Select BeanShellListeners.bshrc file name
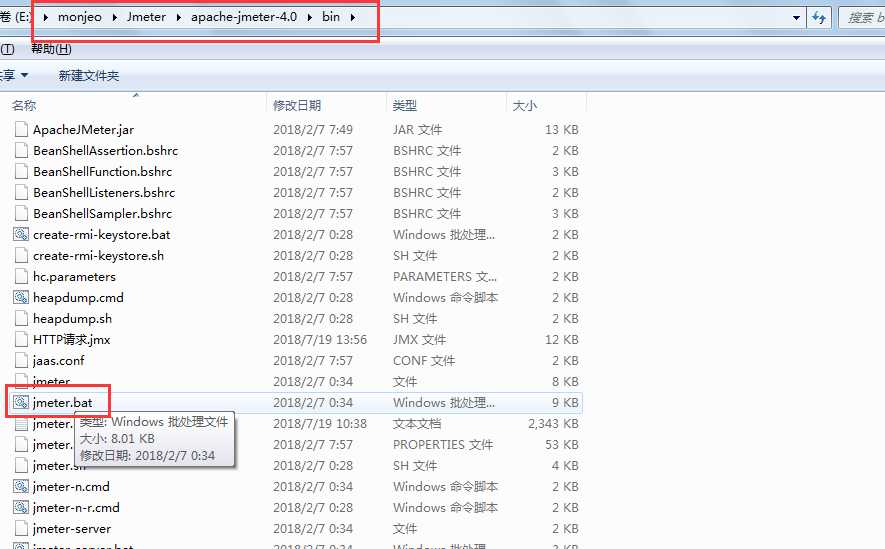 pyautogui.click(x=104, y=192)
